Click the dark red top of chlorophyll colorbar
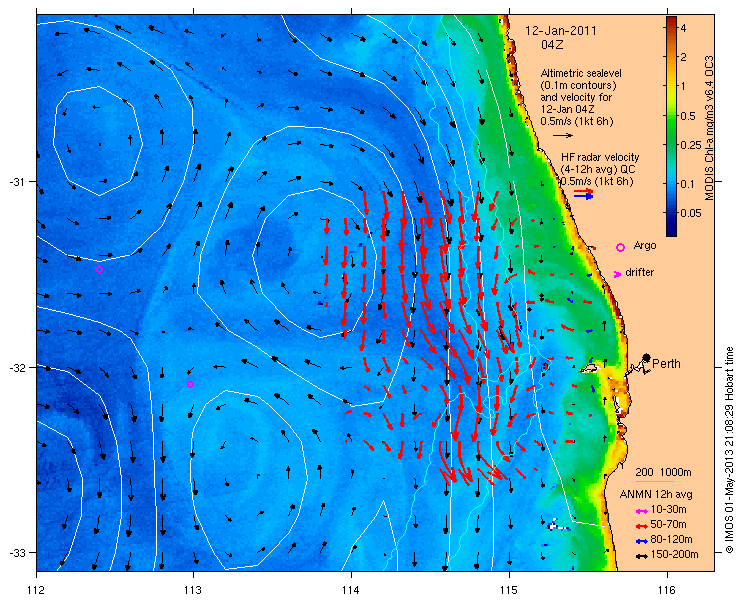 [x=671, y=21]
